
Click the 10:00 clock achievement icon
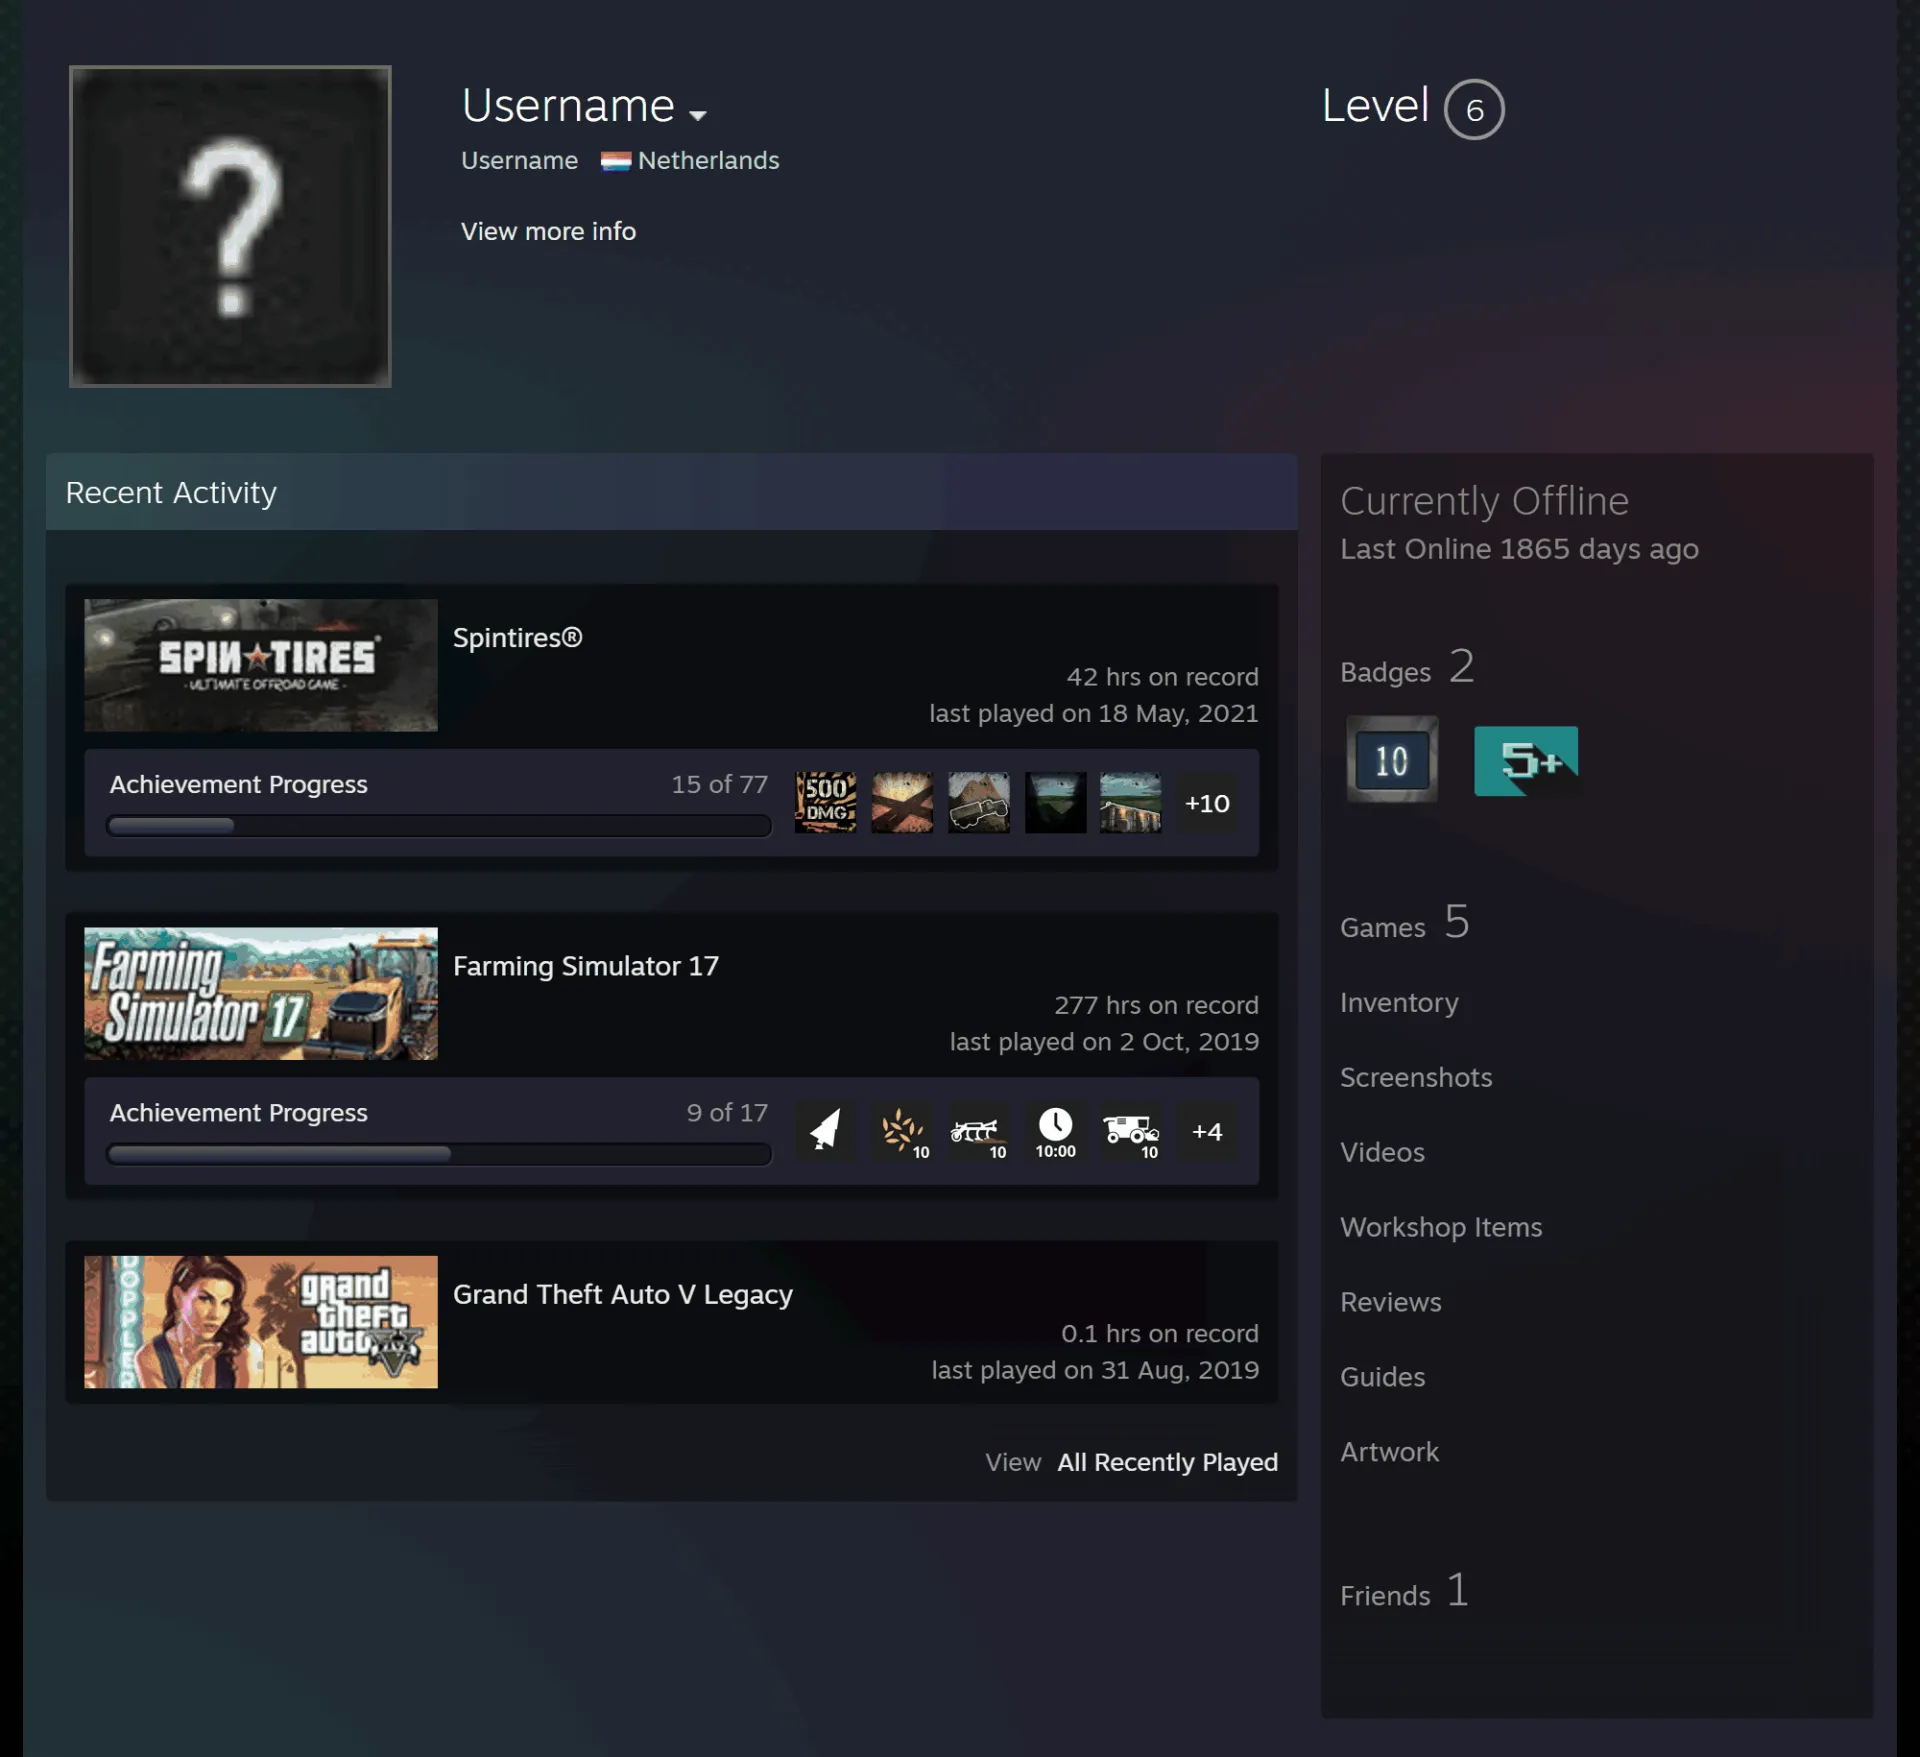(x=1055, y=1131)
